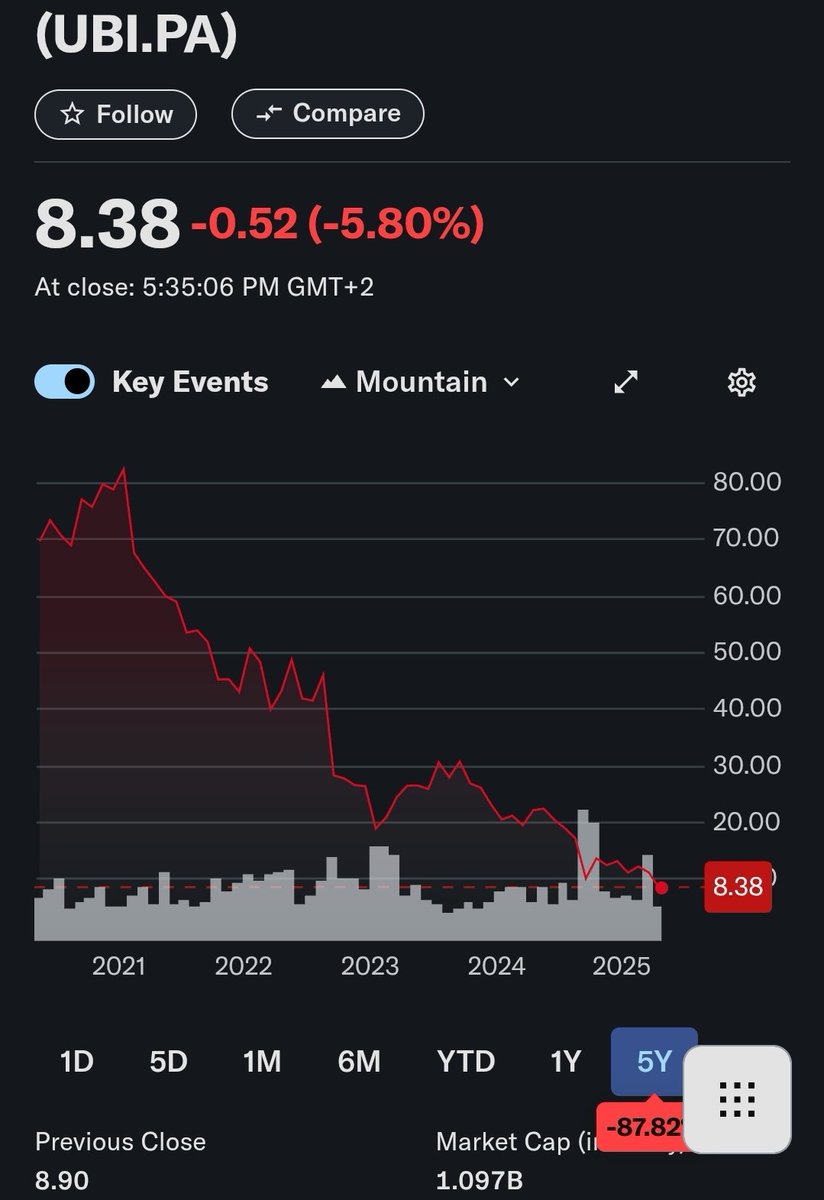This screenshot has height=1200, width=824.
Task: Click the 8.38 current price tag on chart
Action: [738, 886]
